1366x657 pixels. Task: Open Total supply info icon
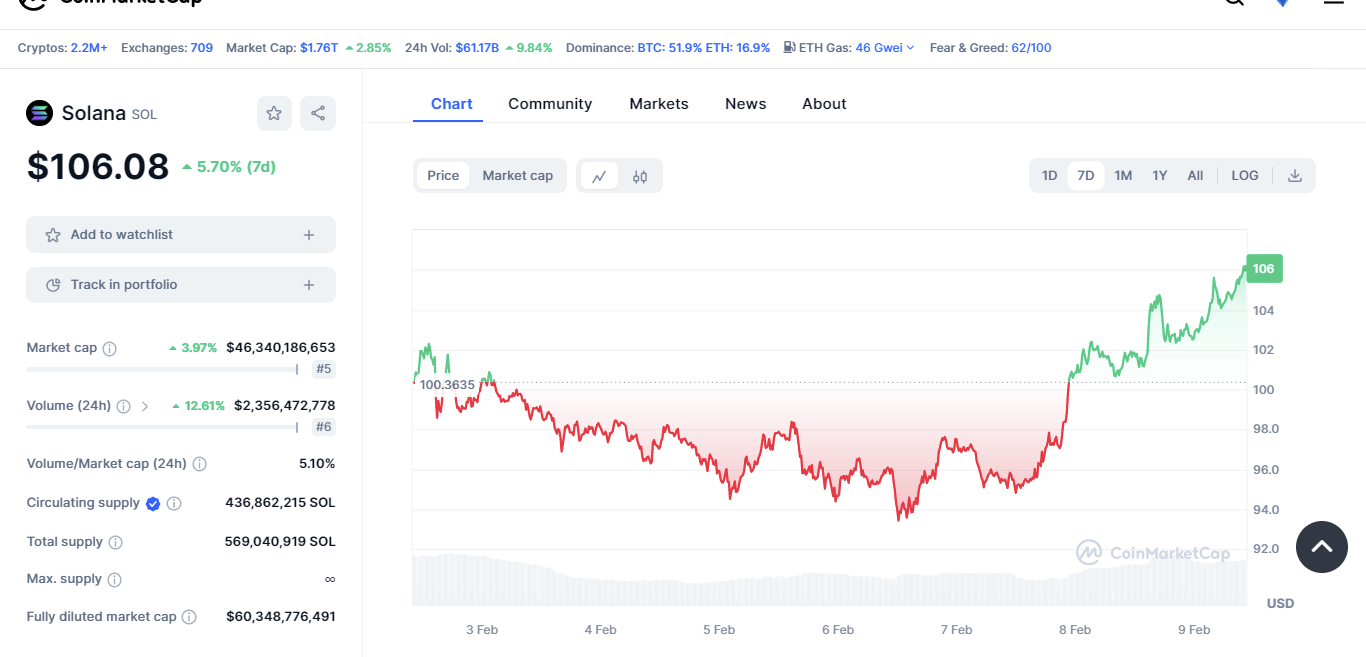[x=115, y=542]
